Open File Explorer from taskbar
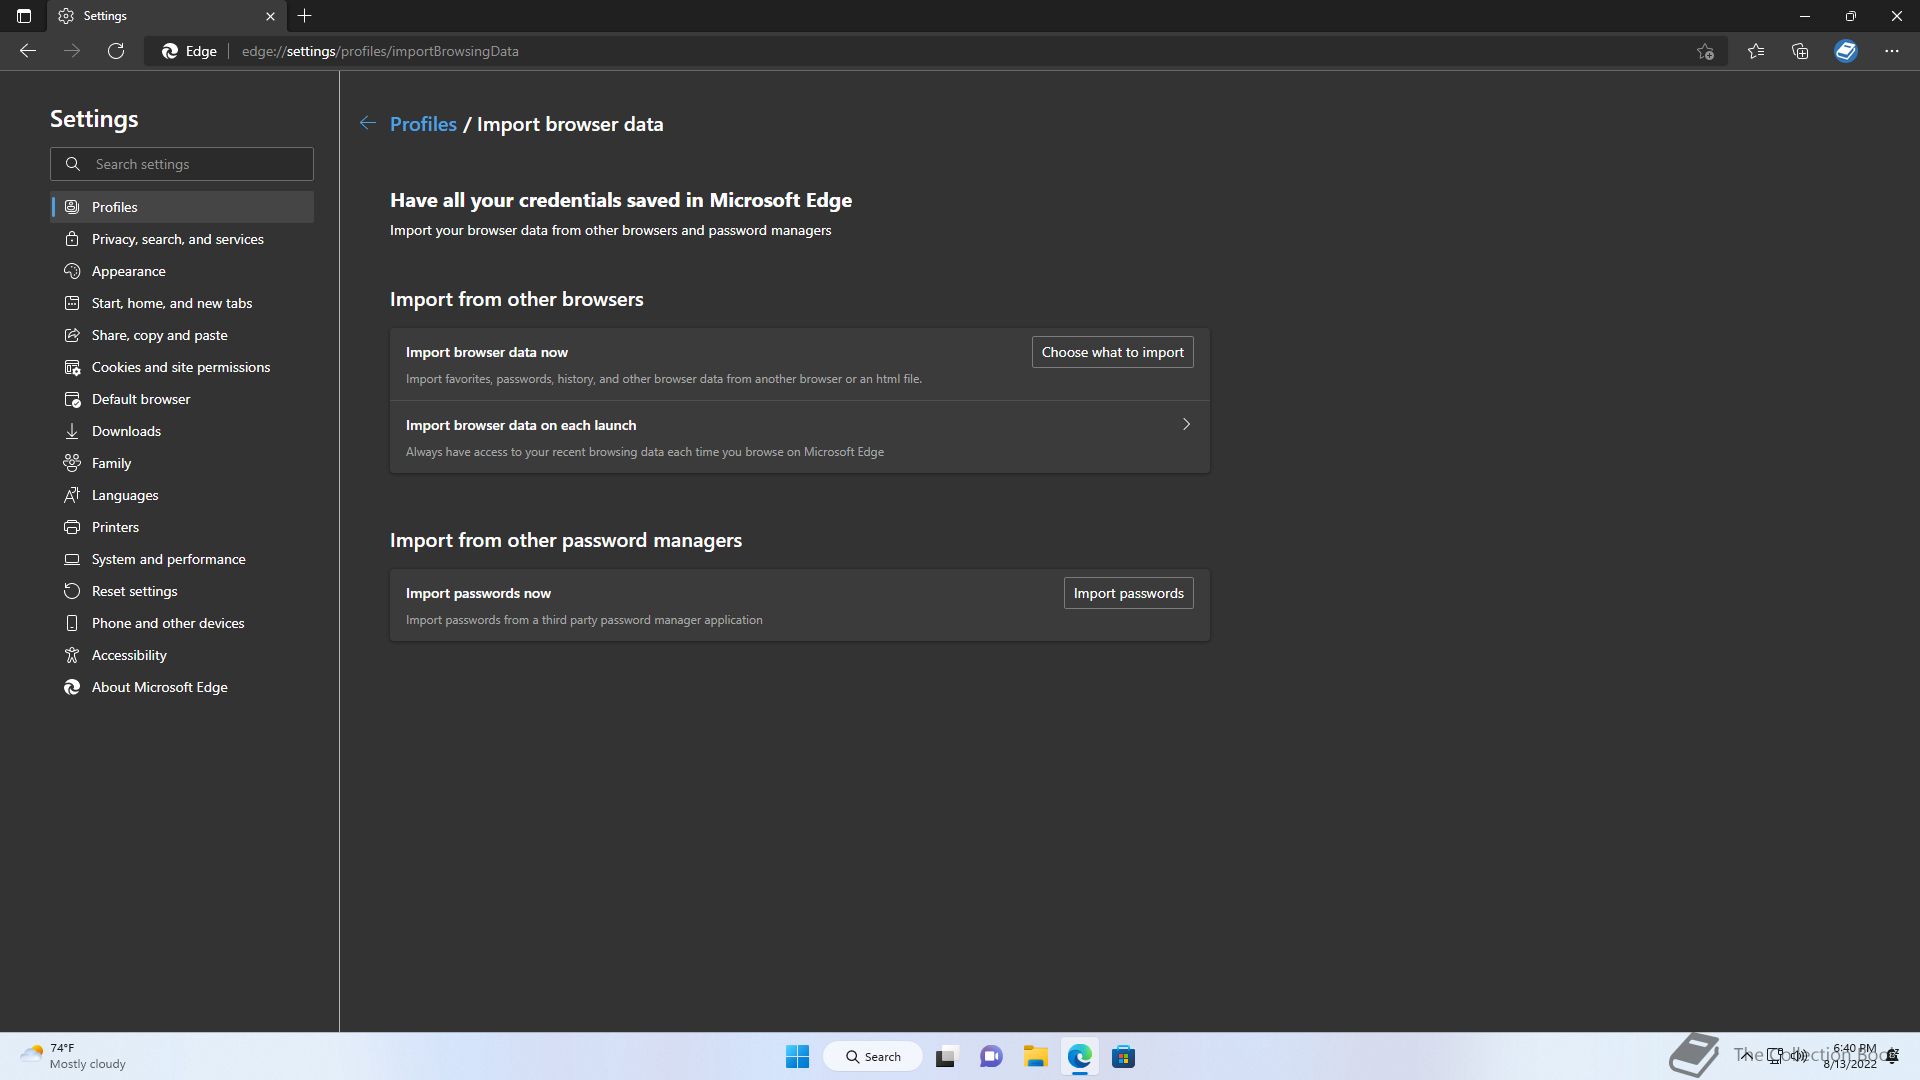 tap(1035, 1056)
